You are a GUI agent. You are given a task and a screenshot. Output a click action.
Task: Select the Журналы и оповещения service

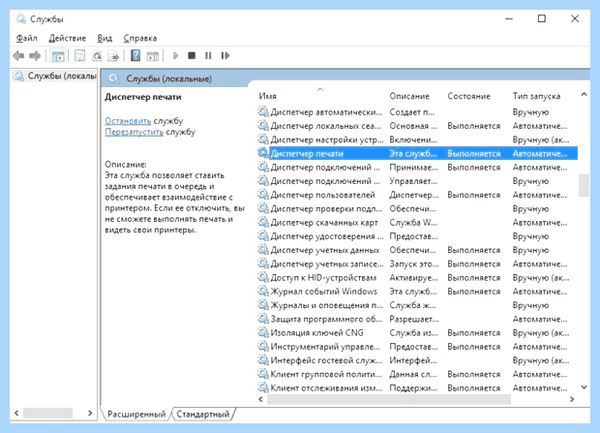click(417, 305)
